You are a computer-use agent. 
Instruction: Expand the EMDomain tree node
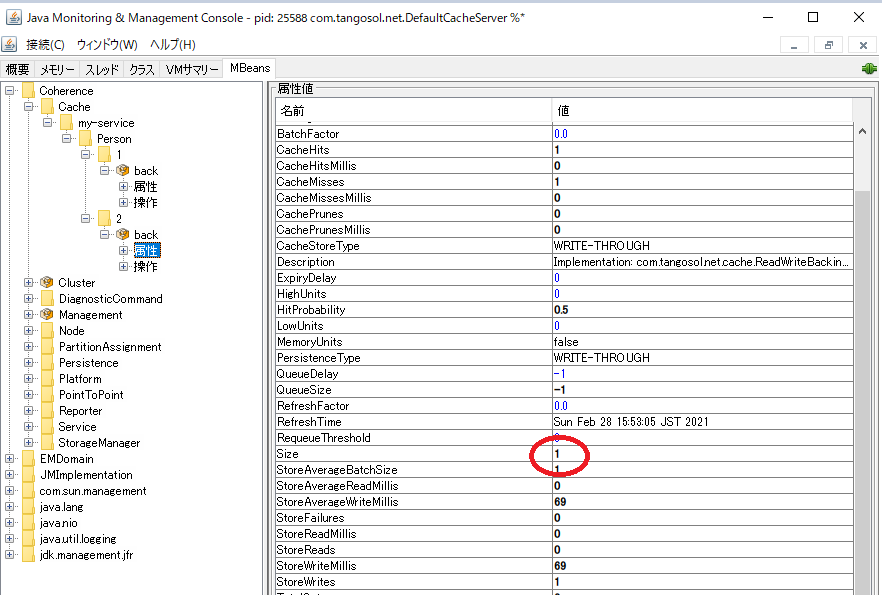pyautogui.click(x=10, y=459)
